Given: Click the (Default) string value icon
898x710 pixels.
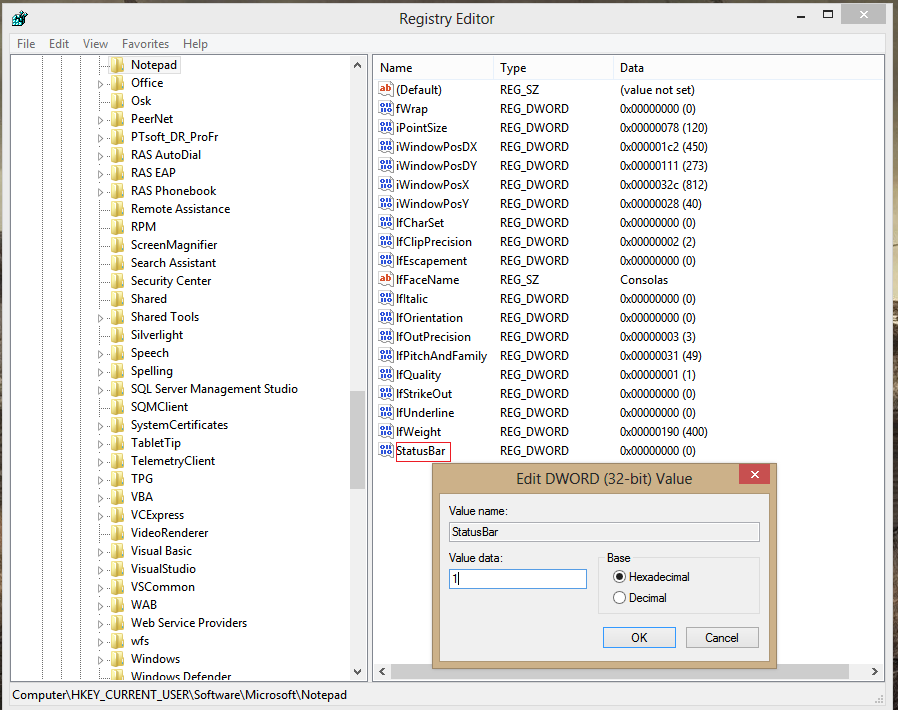Looking at the screenshot, I should coord(386,89).
